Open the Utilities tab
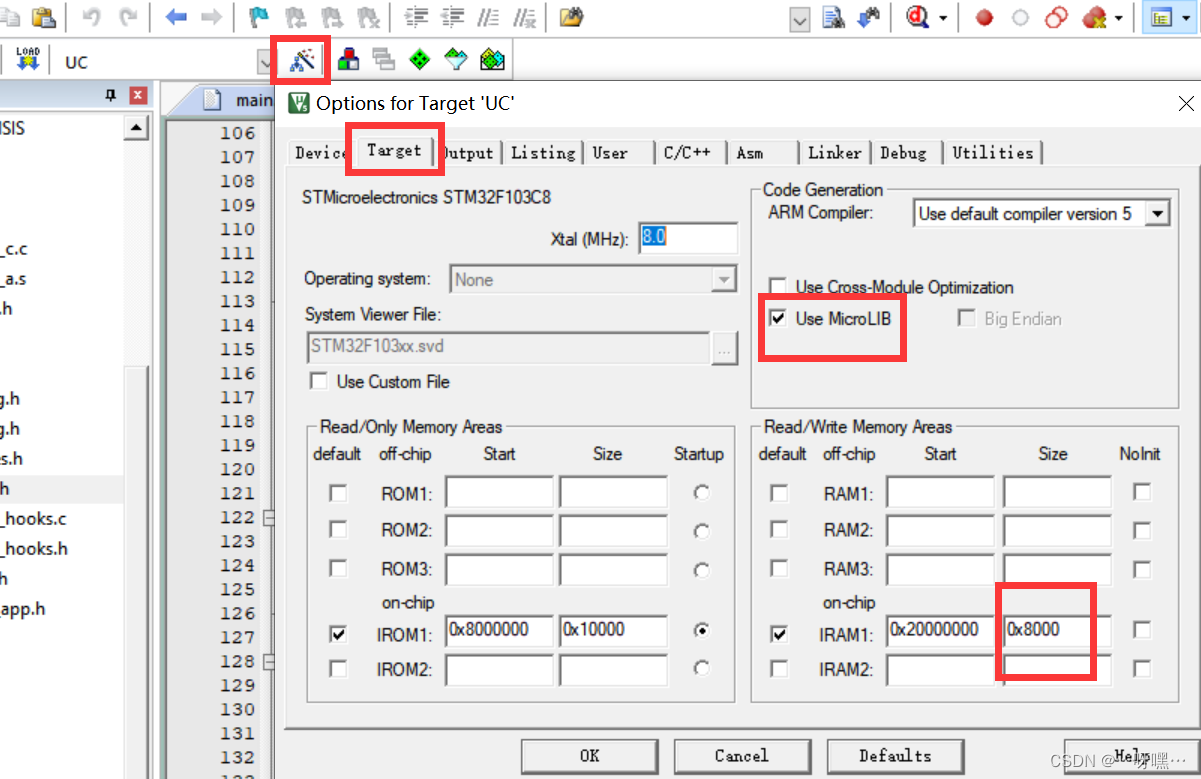This screenshot has height=779, width=1201. [992, 153]
